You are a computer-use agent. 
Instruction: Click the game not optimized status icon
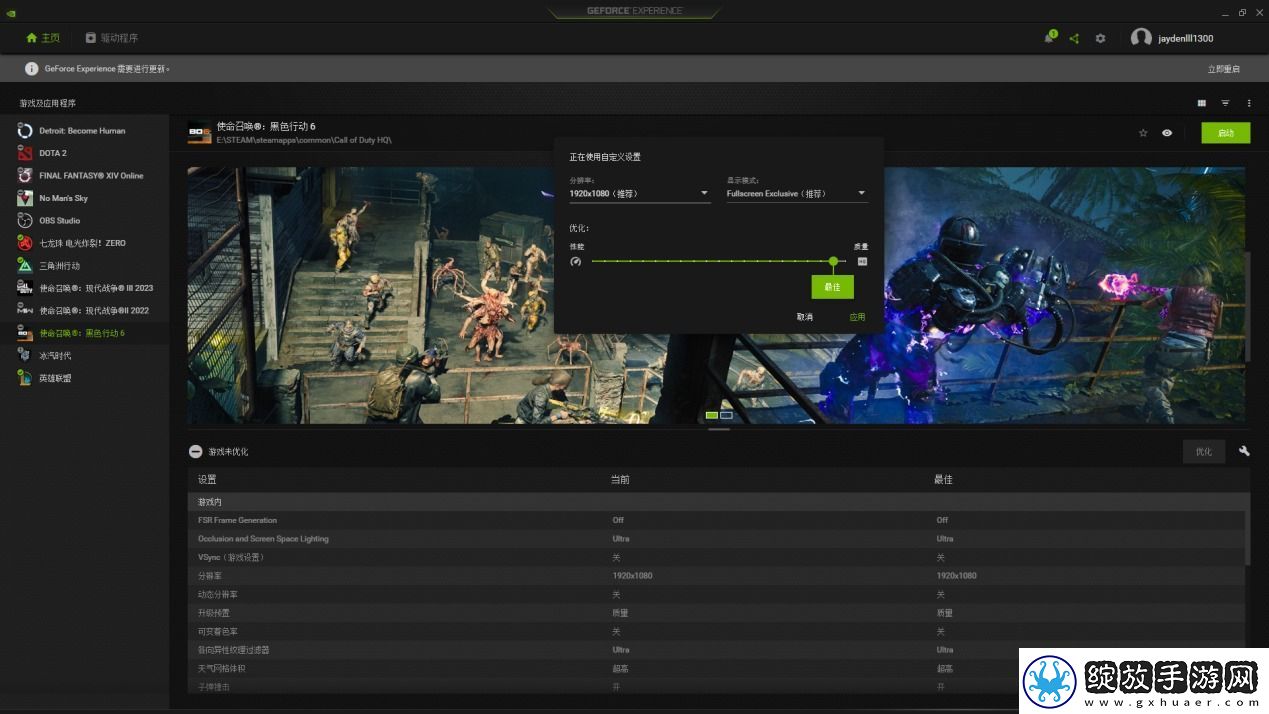pyautogui.click(x=195, y=452)
